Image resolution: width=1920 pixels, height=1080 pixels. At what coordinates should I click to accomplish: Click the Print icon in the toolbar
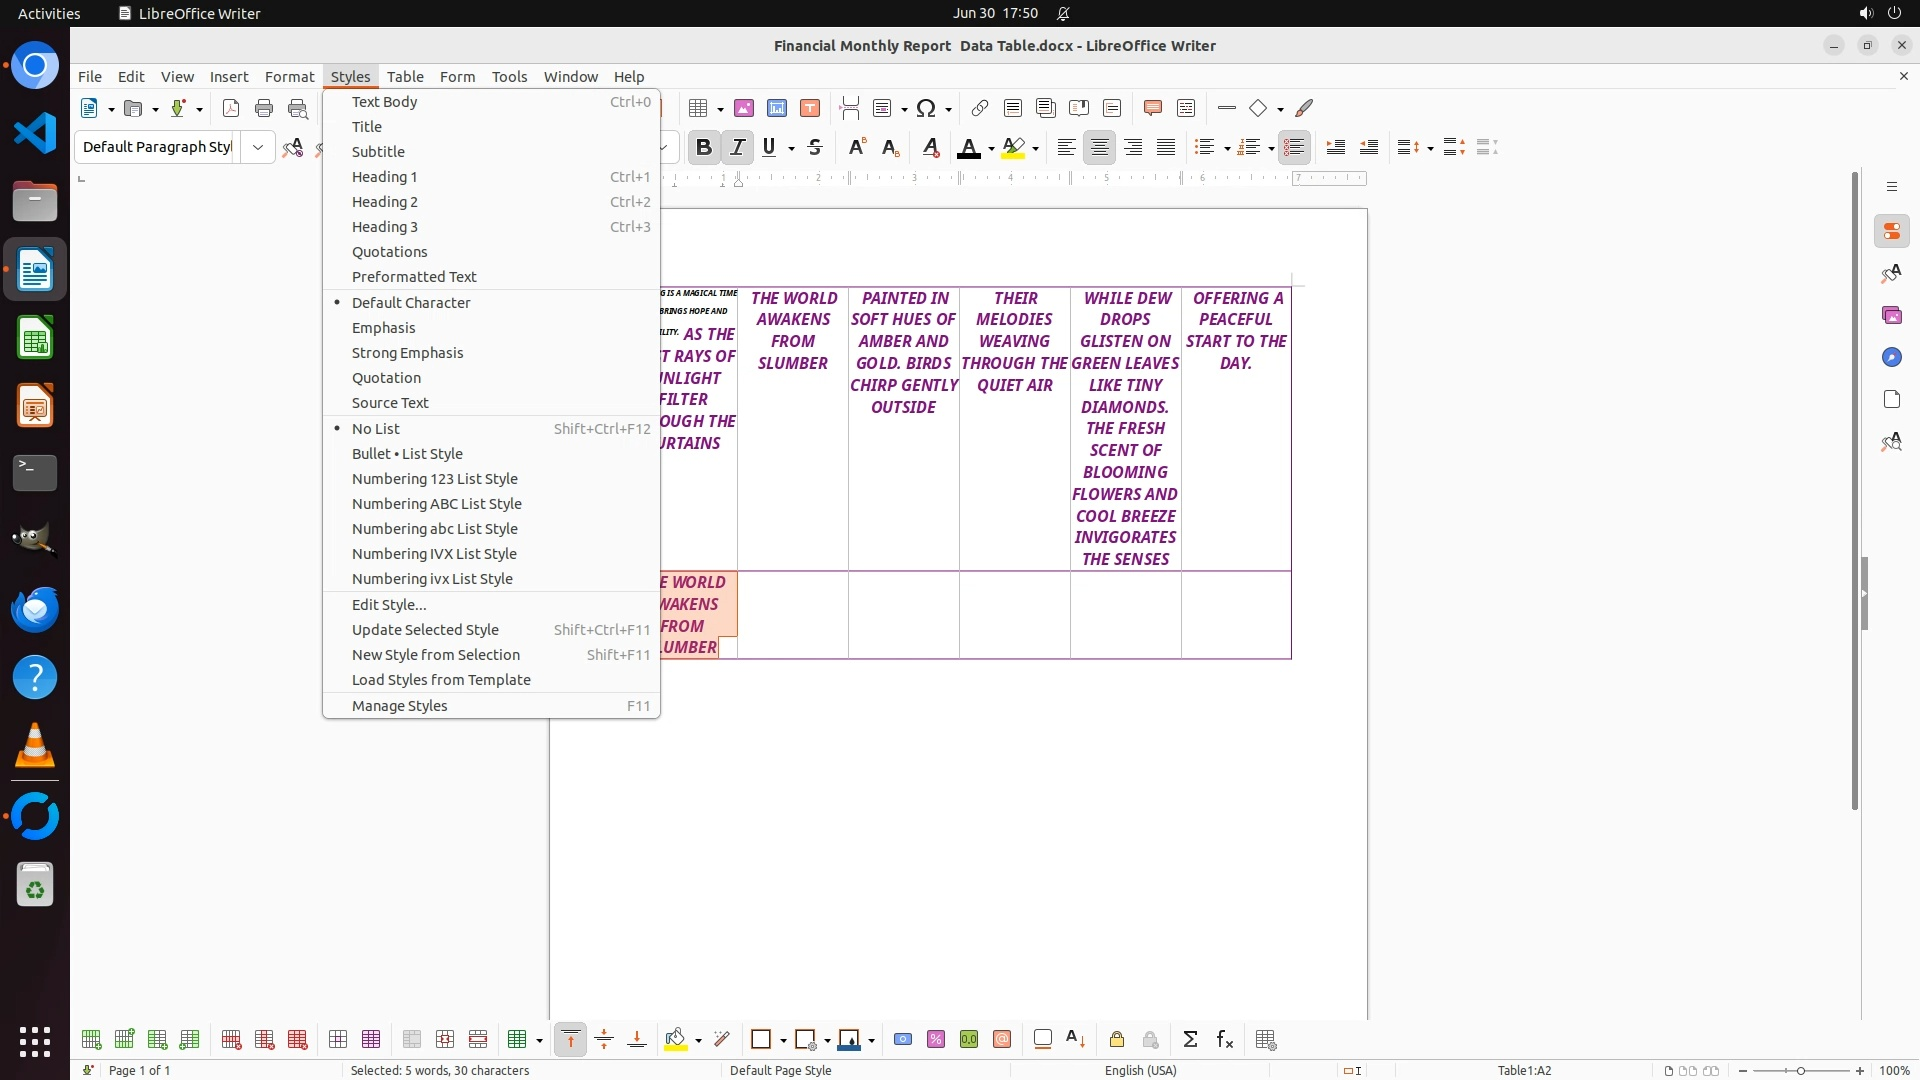click(264, 108)
